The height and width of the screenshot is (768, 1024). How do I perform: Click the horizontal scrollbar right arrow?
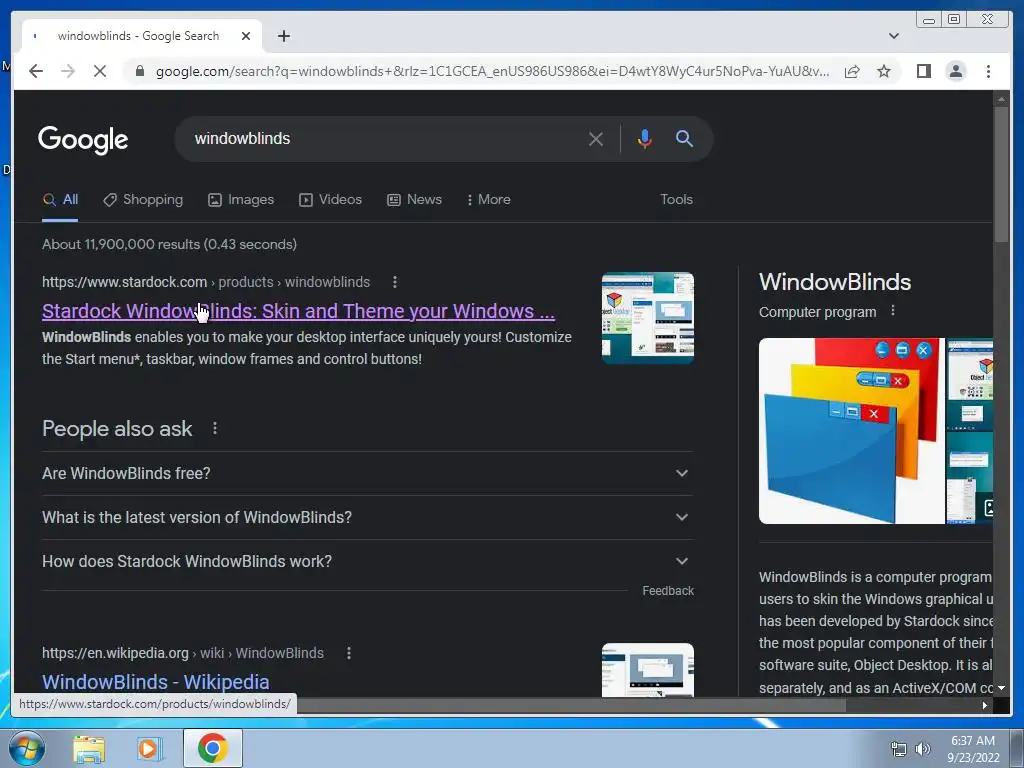(985, 705)
